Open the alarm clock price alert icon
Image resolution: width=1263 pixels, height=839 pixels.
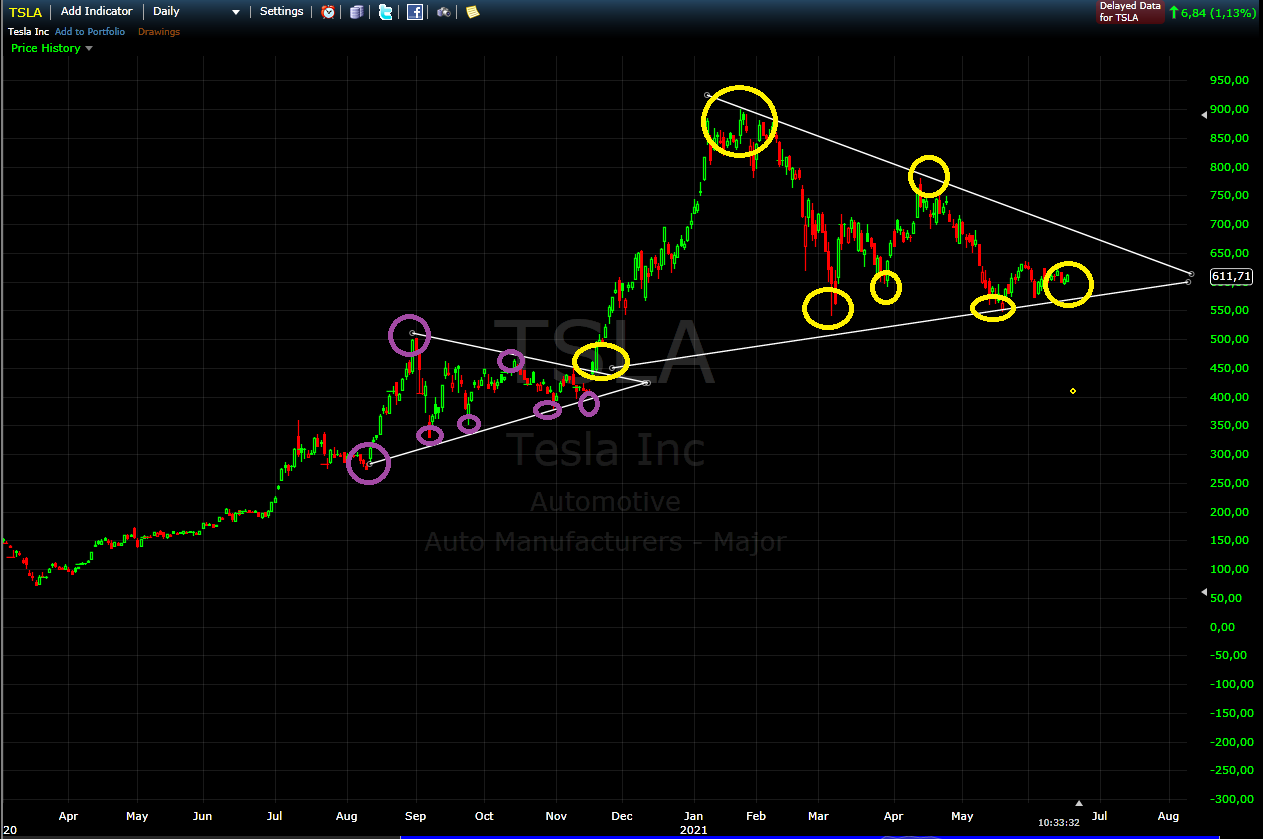[328, 12]
